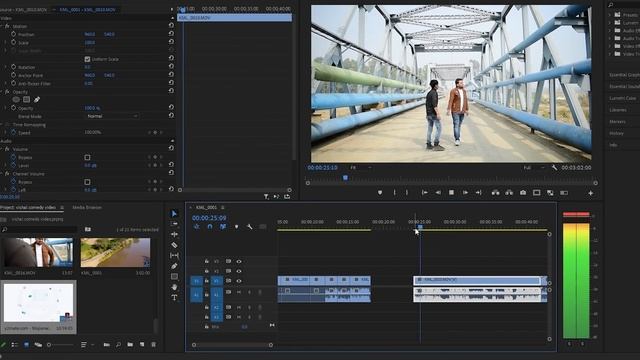Viewport: 640px width, 360px height.
Task: Select the Selection tool in timeline toolbar
Action: [x=174, y=213]
